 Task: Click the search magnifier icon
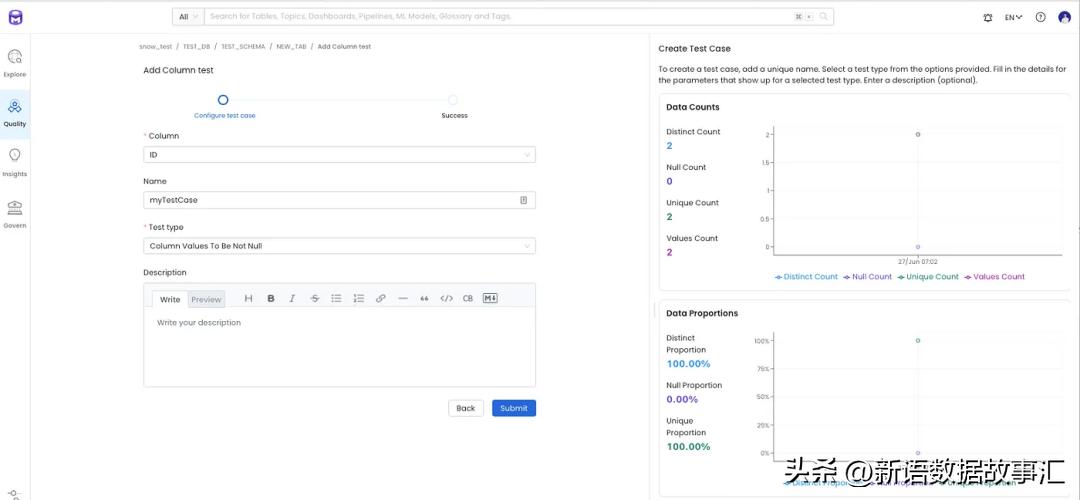[x=823, y=17]
